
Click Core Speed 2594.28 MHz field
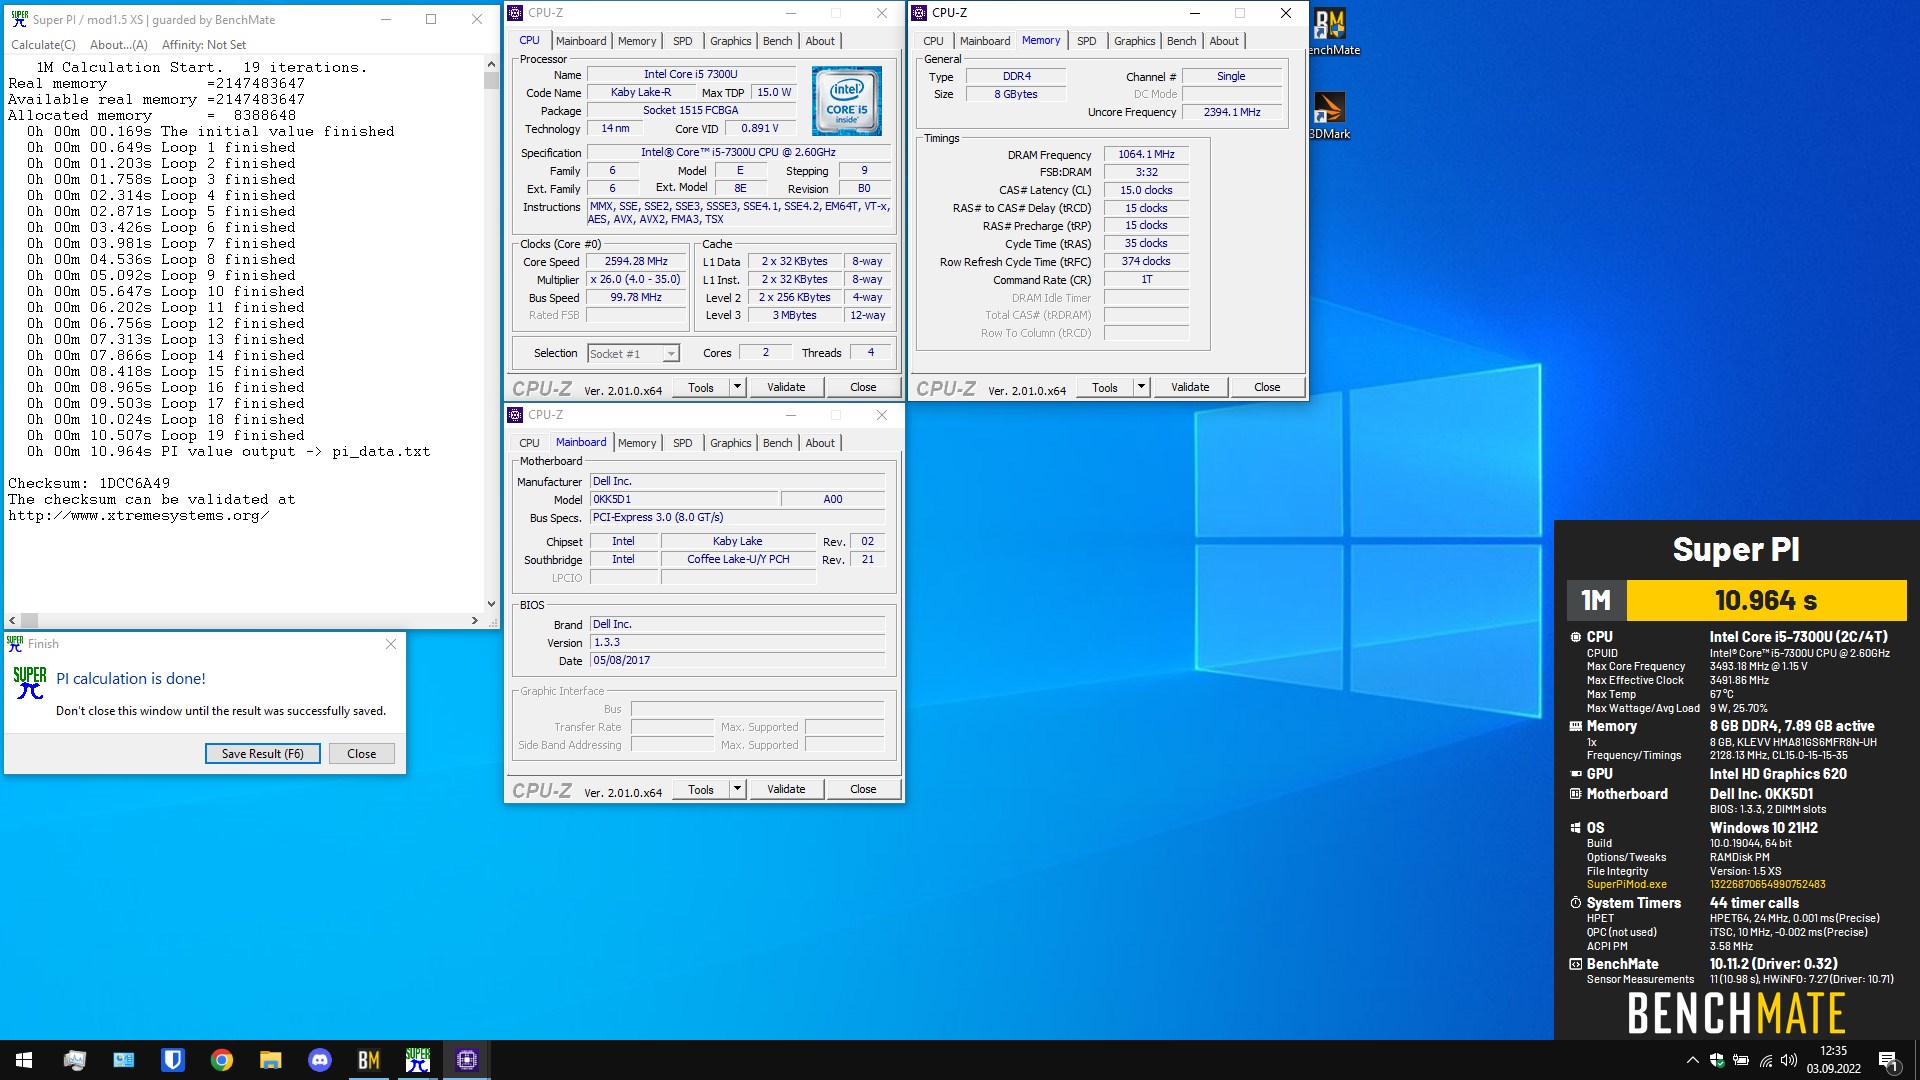636,262
